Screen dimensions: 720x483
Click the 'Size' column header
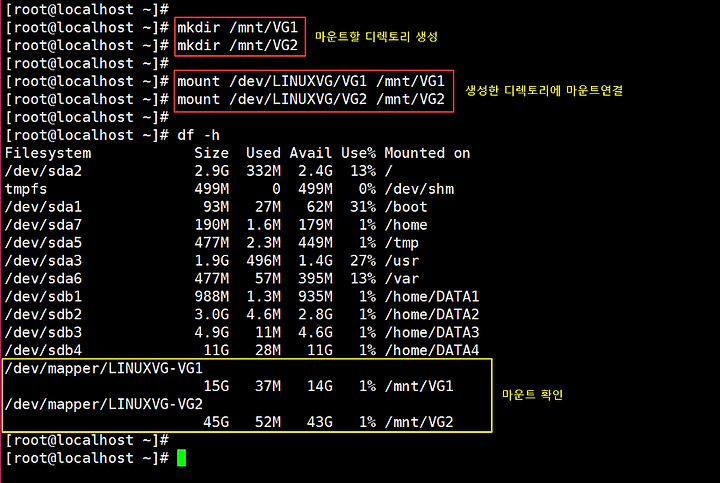pos(211,153)
